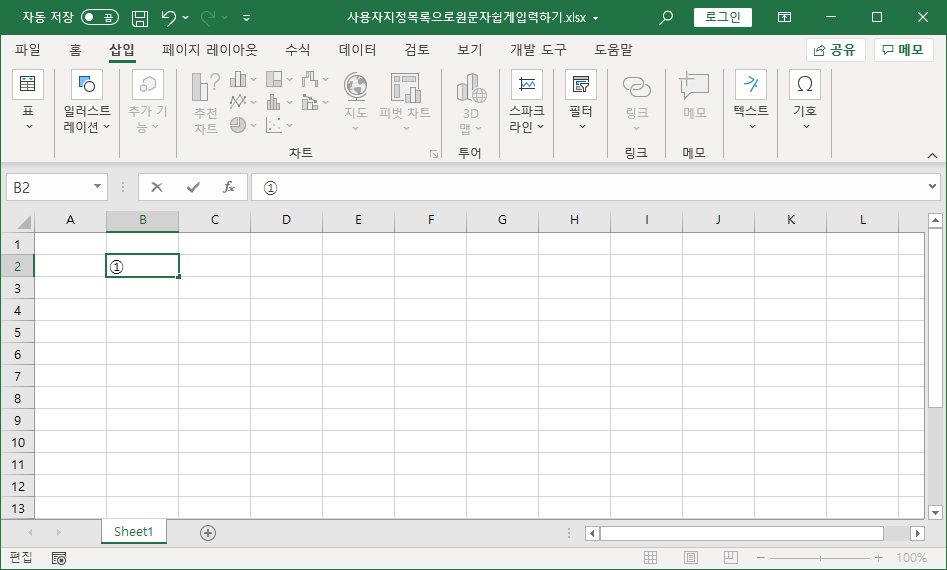Open the chart dialog launcher in 차트 group
This screenshot has width=947, height=570.
[x=434, y=154]
